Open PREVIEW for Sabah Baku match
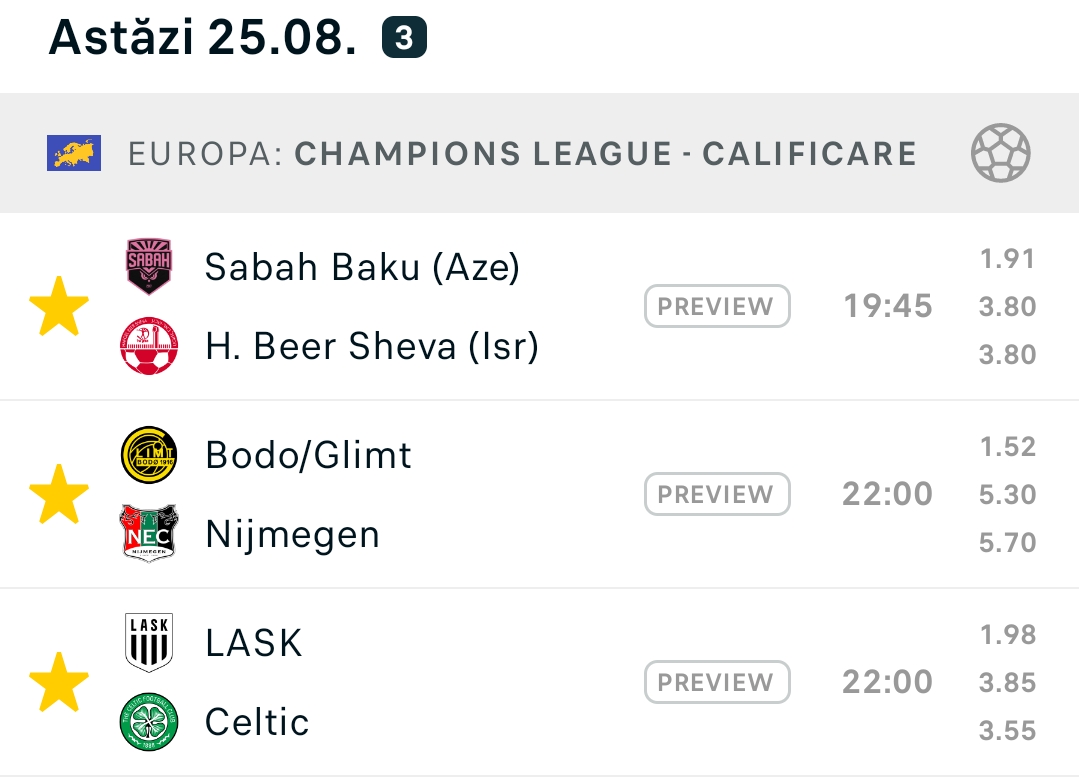Image resolution: width=1079 pixels, height=780 pixels. [717, 306]
